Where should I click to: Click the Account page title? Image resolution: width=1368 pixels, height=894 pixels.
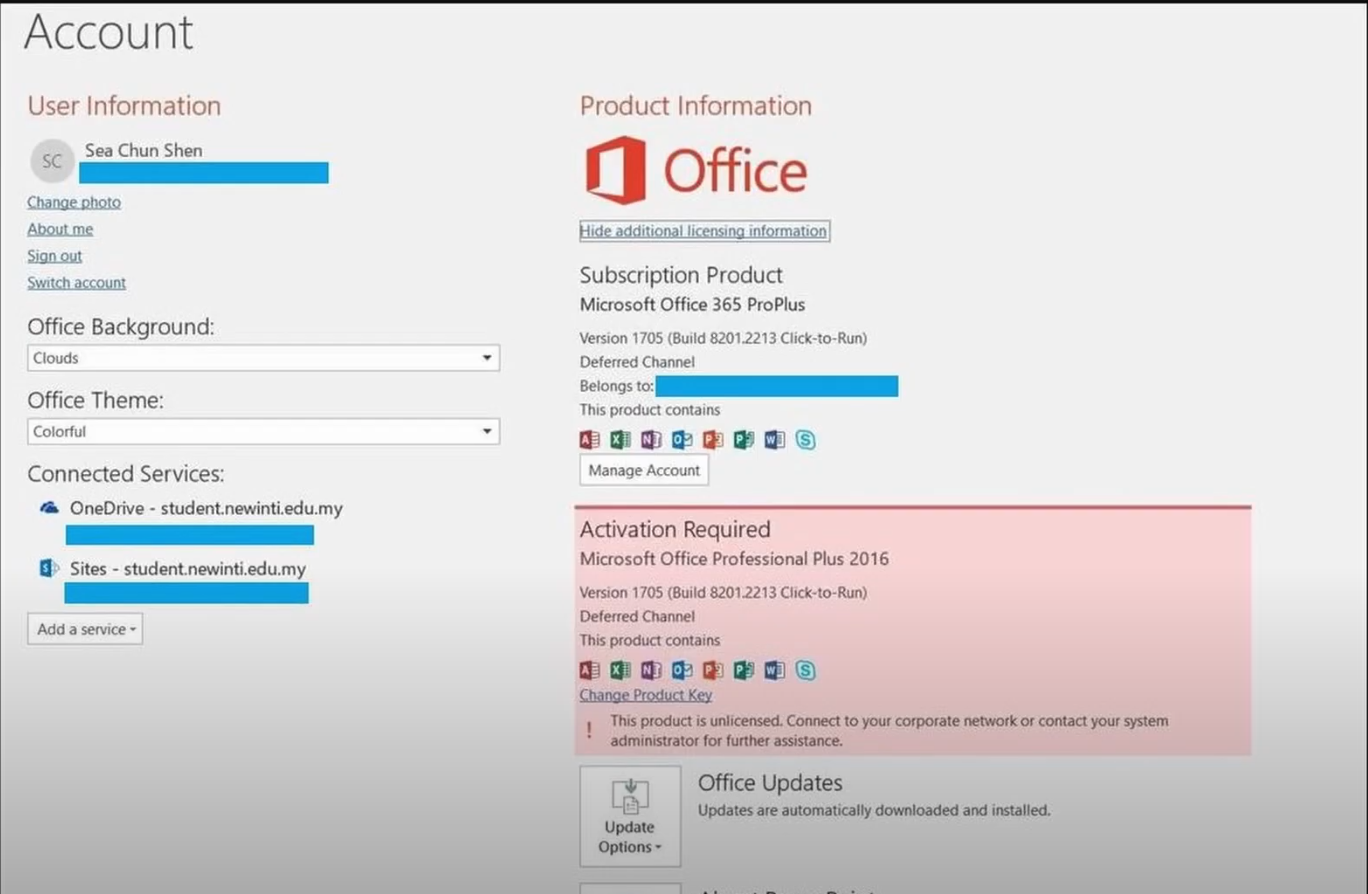tap(108, 32)
